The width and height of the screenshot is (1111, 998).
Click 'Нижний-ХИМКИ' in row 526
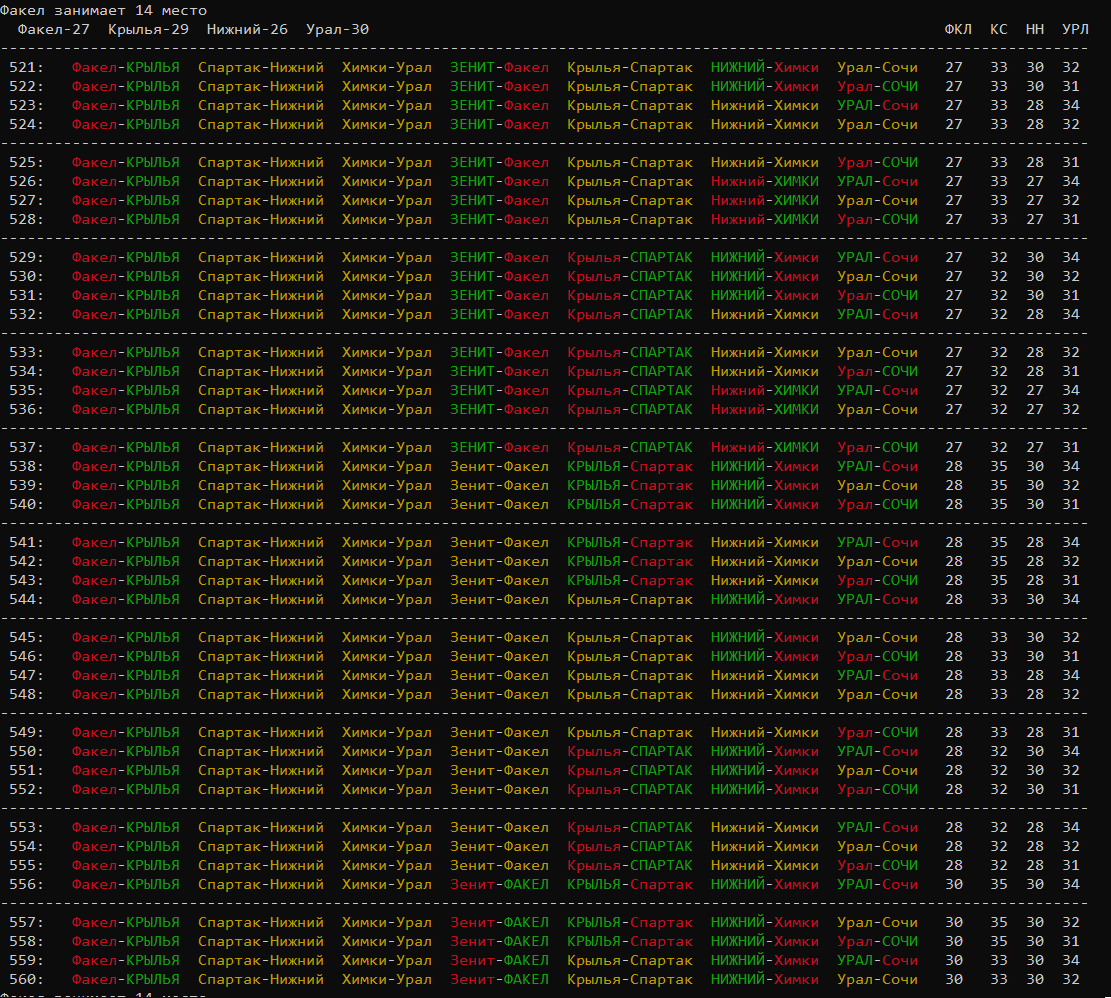[765, 181]
